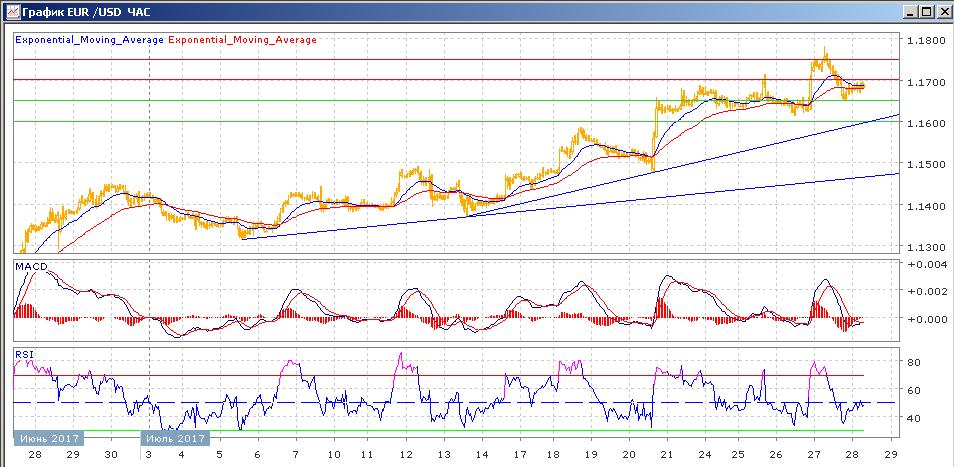Viewport: 954px width, 467px height.
Task: Click the date label 27 on time axis
Action: (x=814, y=455)
